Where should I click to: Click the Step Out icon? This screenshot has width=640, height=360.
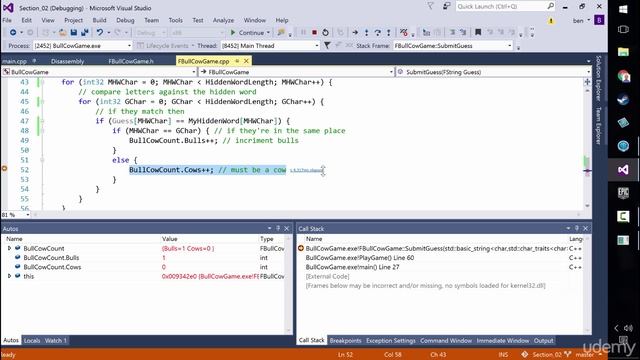[x=389, y=32]
